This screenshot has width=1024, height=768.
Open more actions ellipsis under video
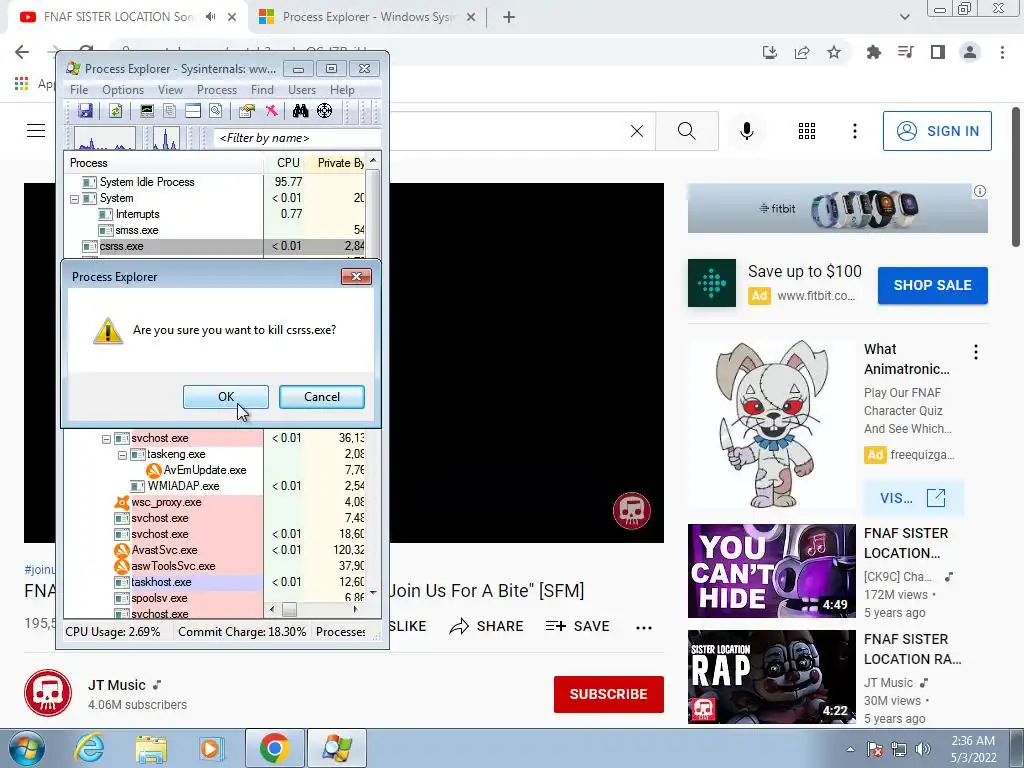click(644, 628)
